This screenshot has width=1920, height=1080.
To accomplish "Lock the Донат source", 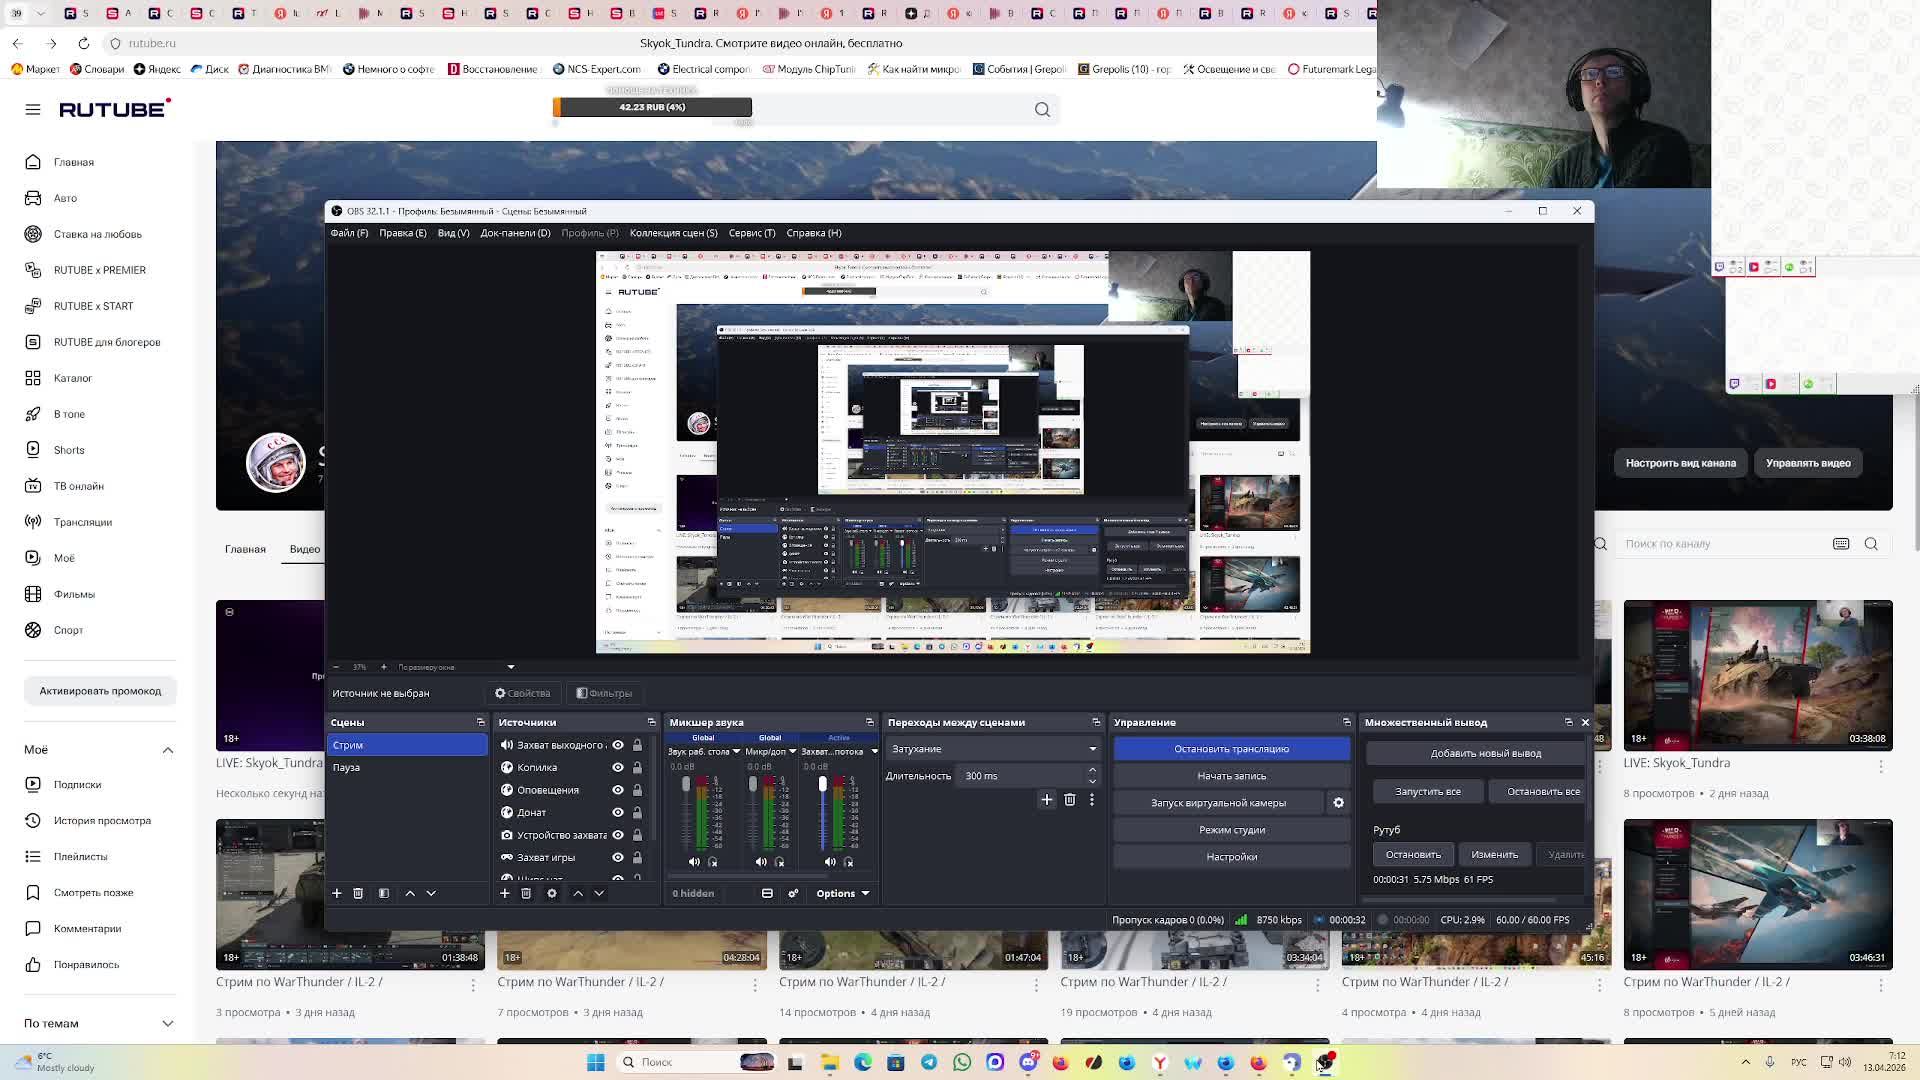I will [x=637, y=812].
